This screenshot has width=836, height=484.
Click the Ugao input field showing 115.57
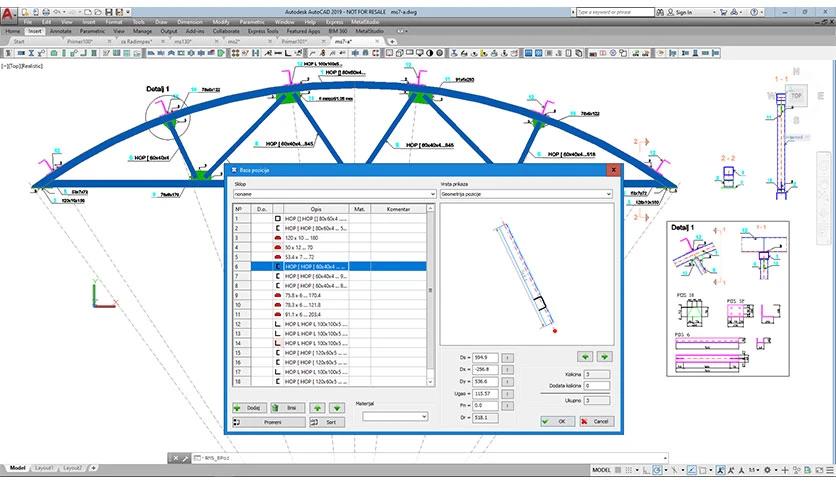point(485,393)
